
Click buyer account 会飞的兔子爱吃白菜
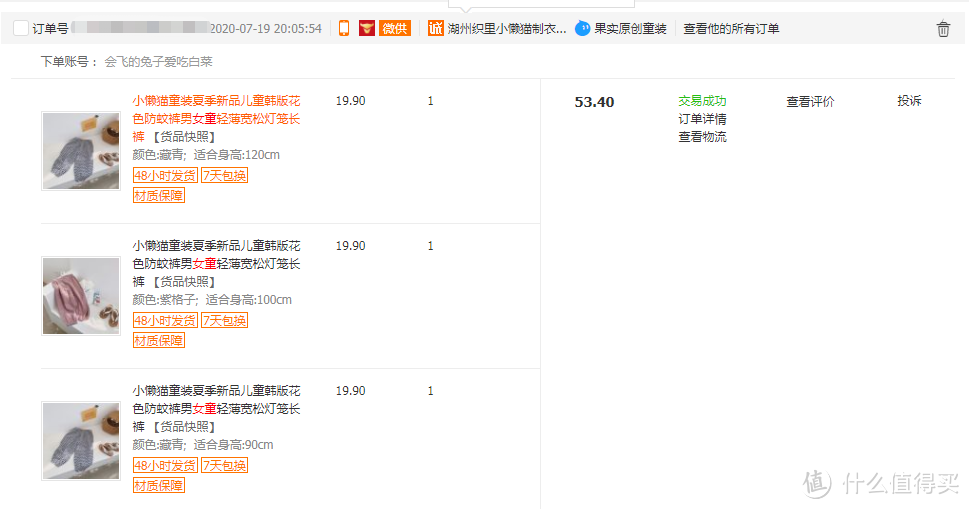click(158, 62)
